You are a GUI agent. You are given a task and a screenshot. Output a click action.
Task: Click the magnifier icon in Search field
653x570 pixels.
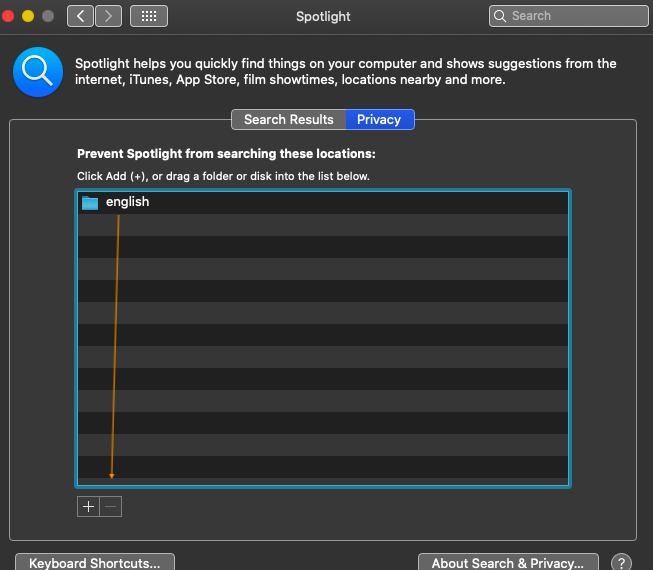click(x=500, y=16)
